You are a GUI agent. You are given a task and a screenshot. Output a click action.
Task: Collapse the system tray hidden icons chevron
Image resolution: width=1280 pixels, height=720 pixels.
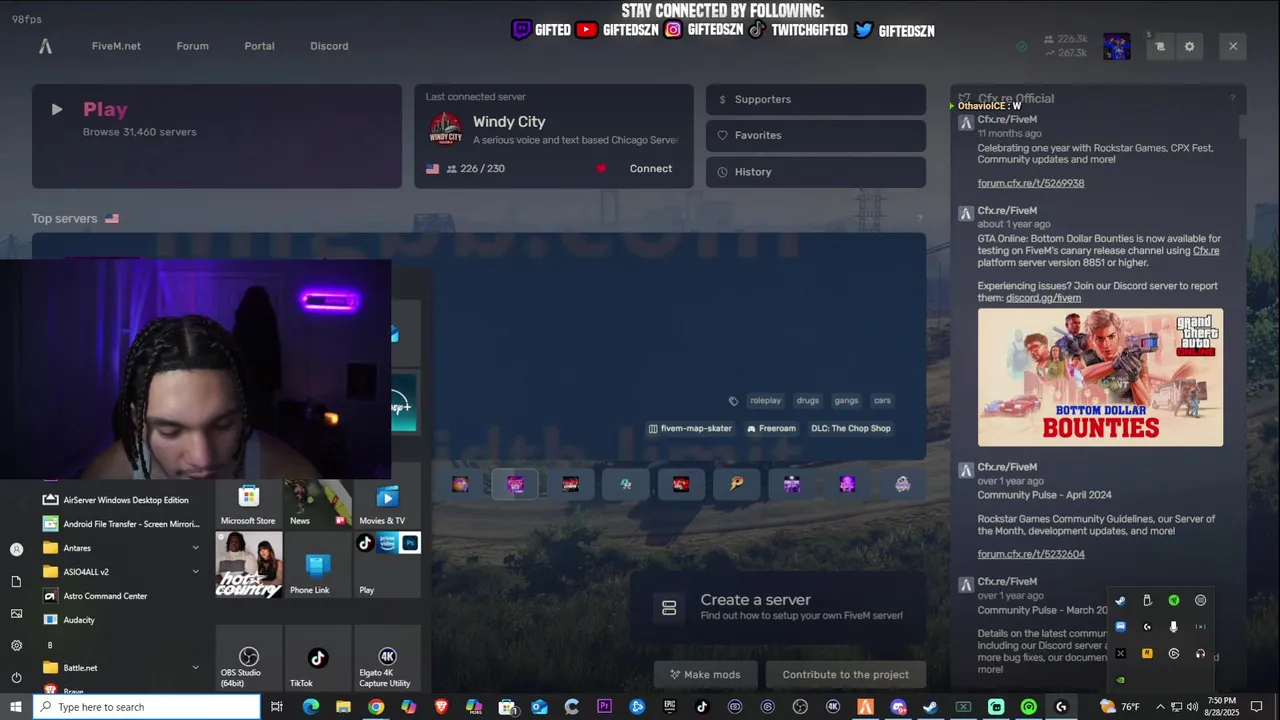(1160, 707)
